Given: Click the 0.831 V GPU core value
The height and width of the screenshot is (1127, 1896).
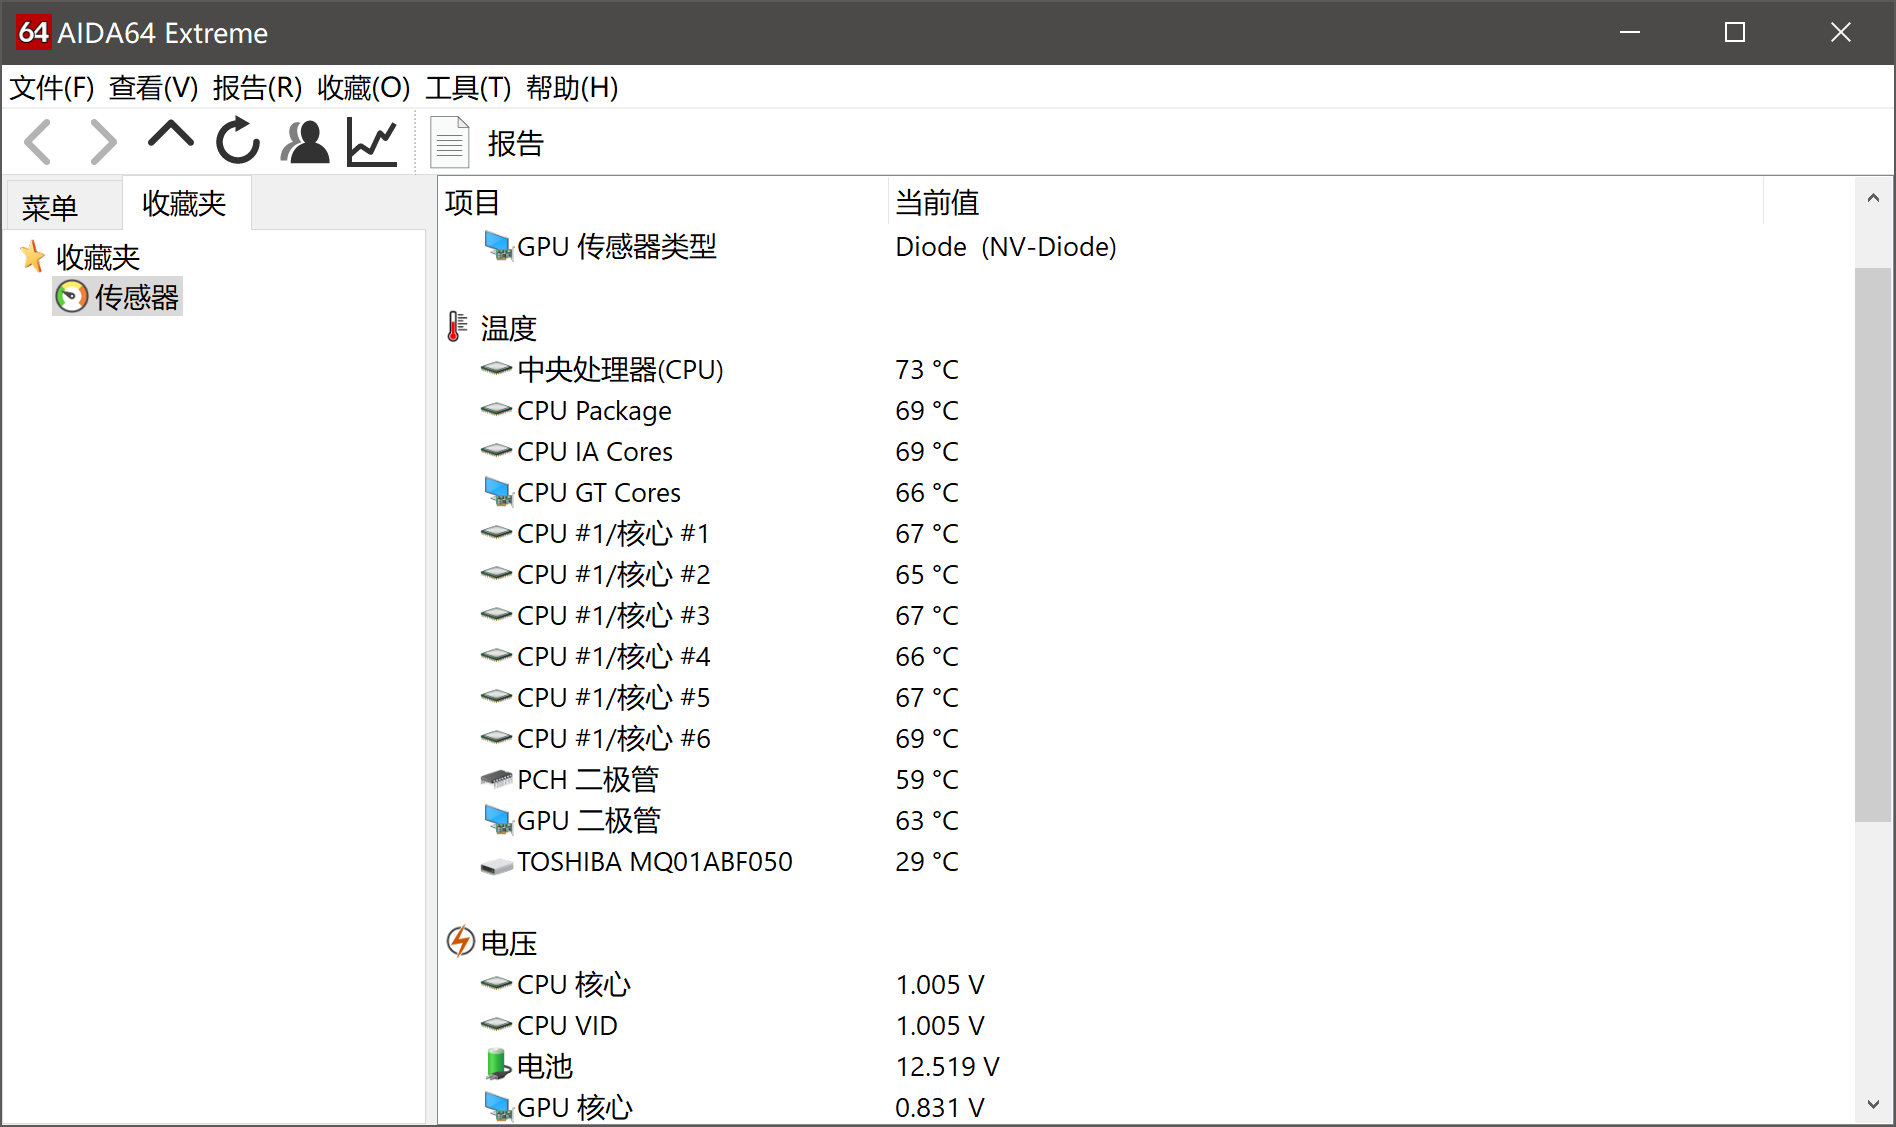Looking at the screenshot, I should (940, 1107).
